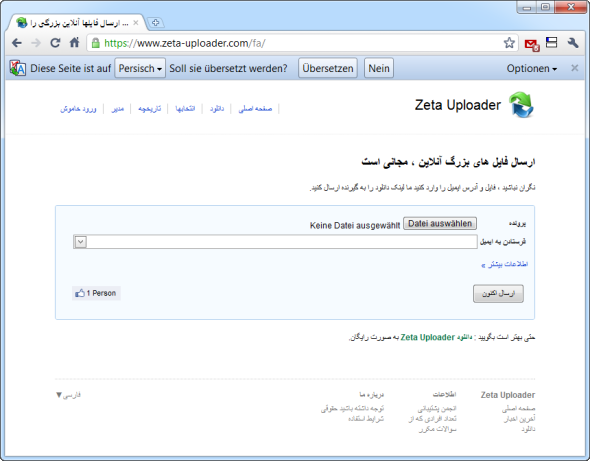Open the red mail extension icon

coord(532,44)
